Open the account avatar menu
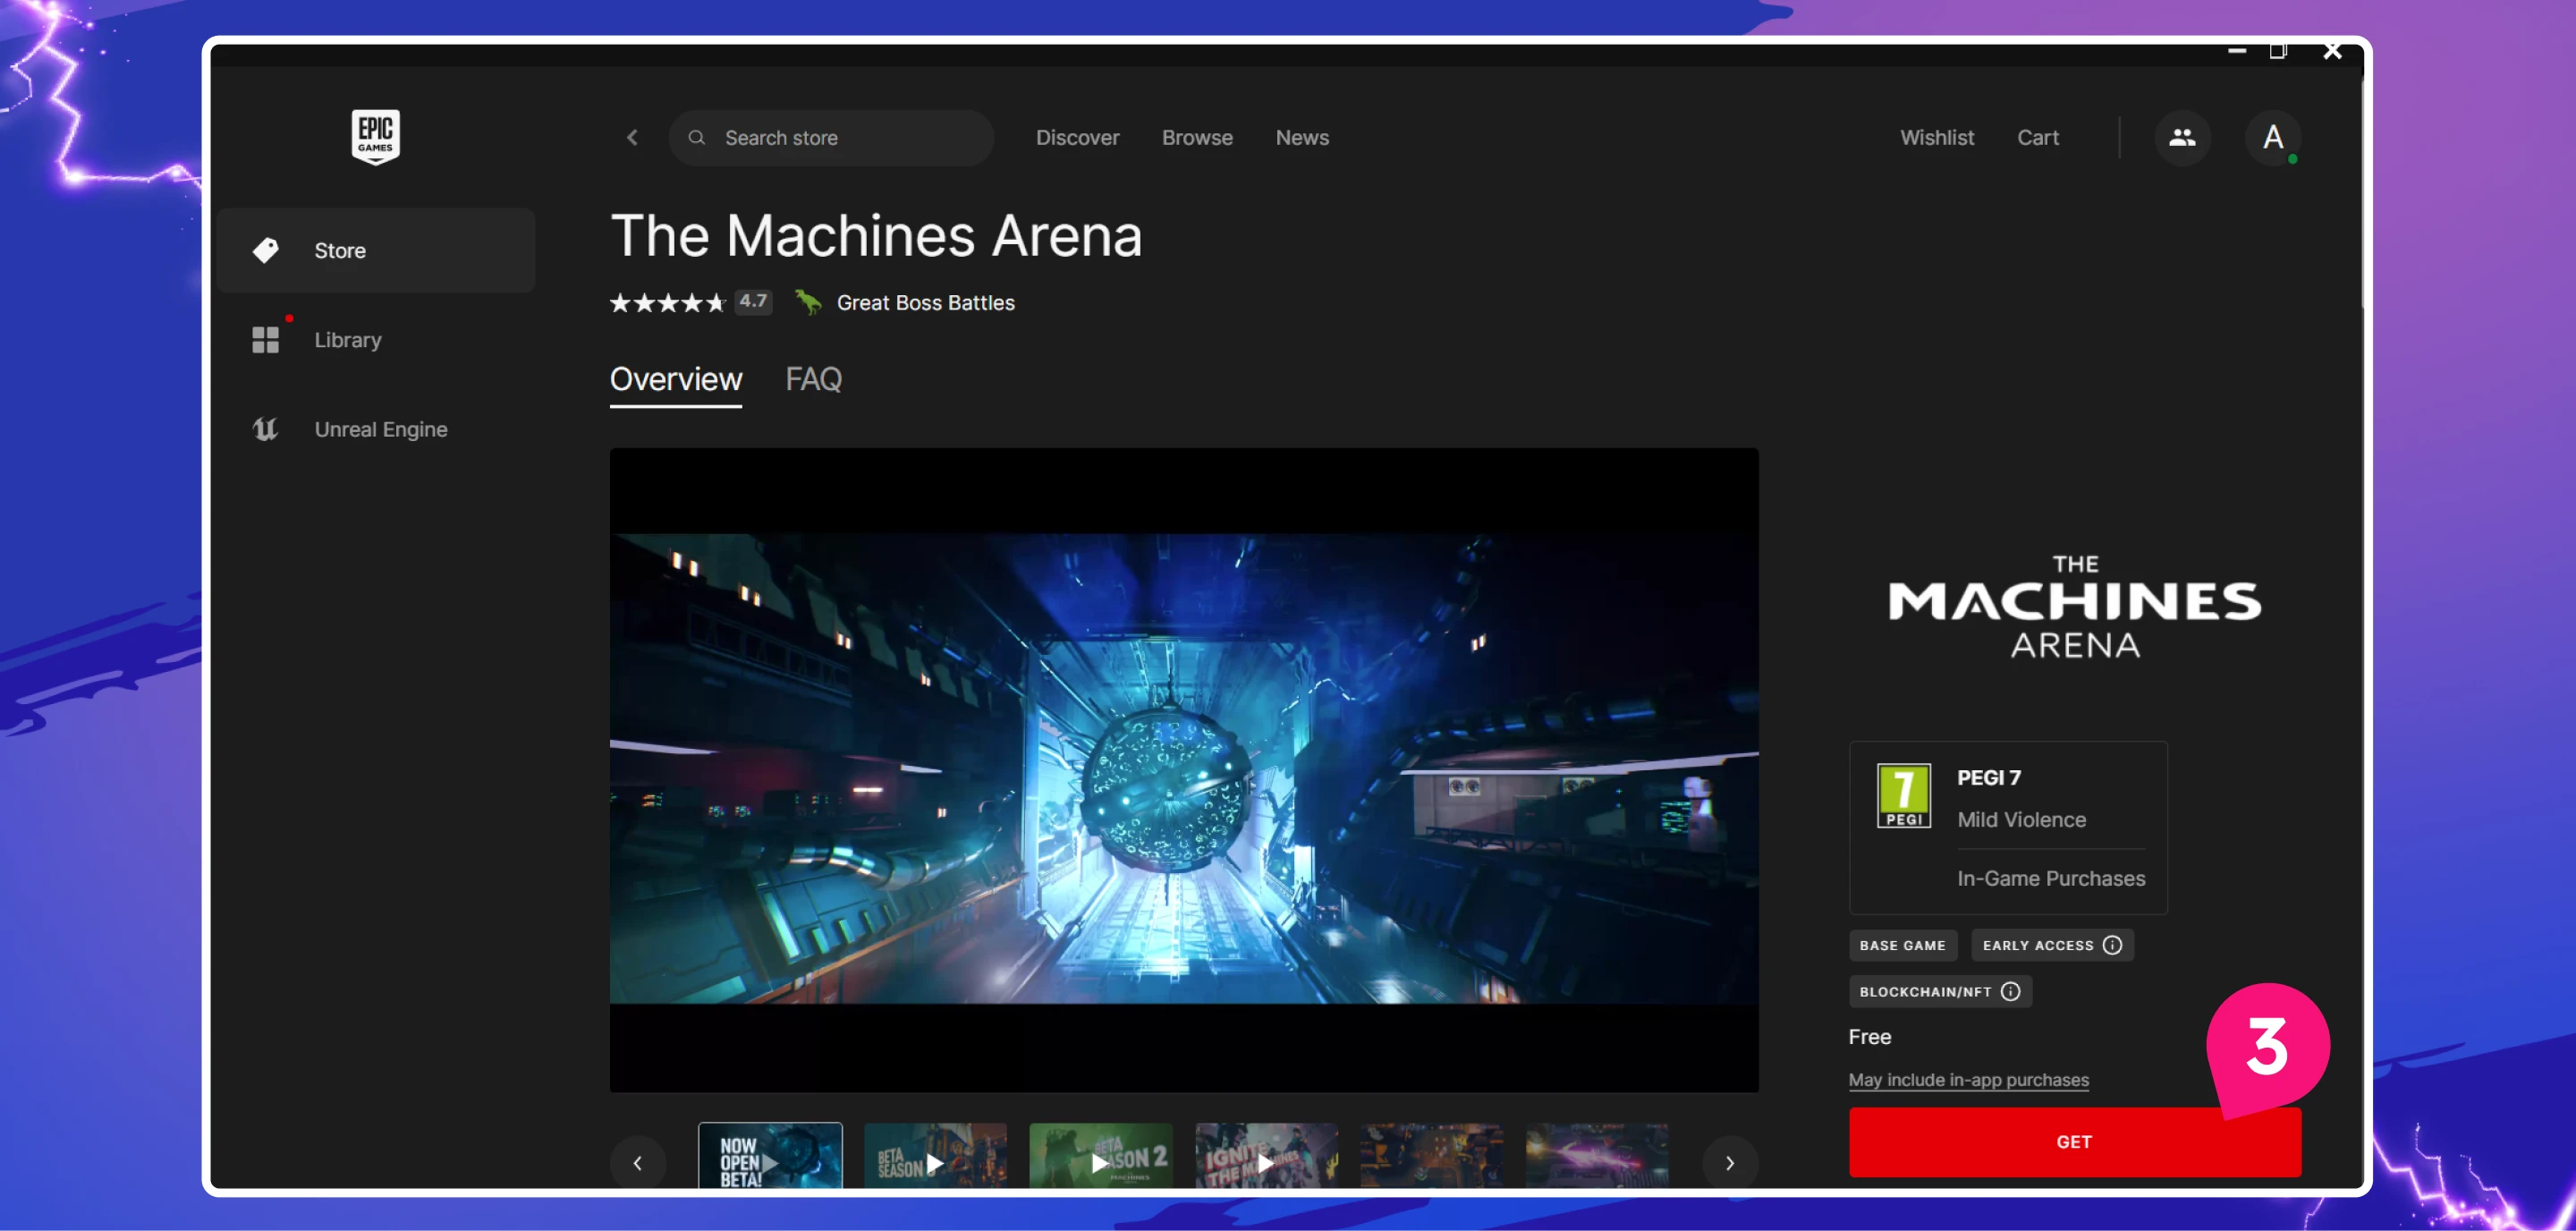Screen dimensions: 2576x1231 point(2273,137)
